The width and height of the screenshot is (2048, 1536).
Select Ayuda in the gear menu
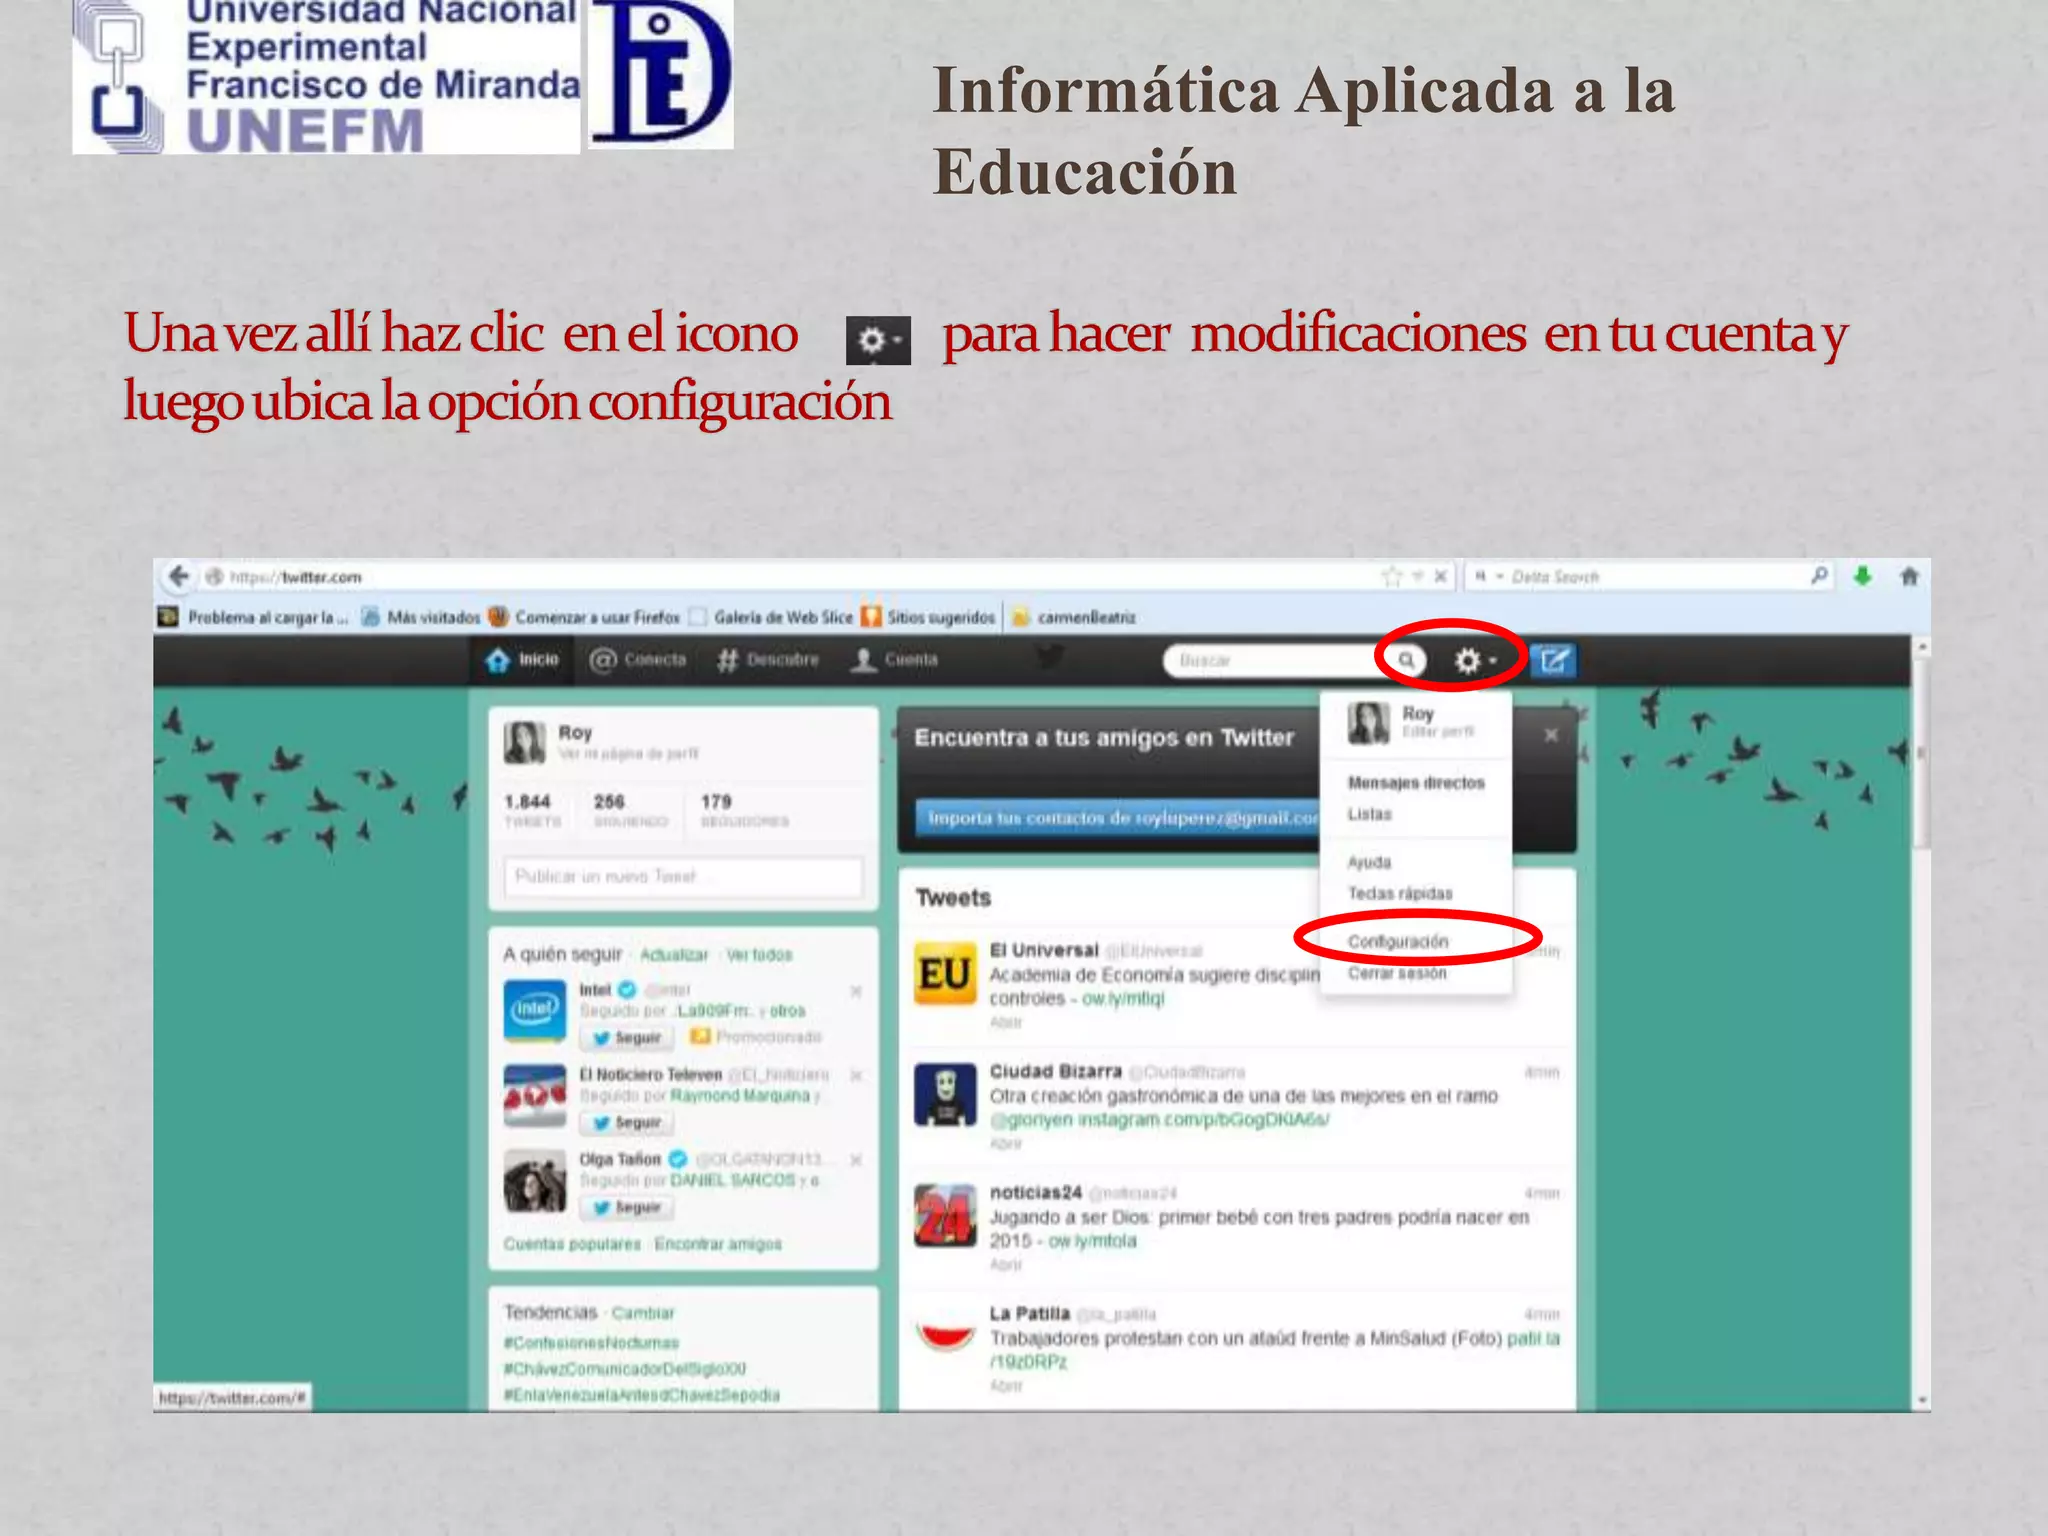click(1369, 862)
